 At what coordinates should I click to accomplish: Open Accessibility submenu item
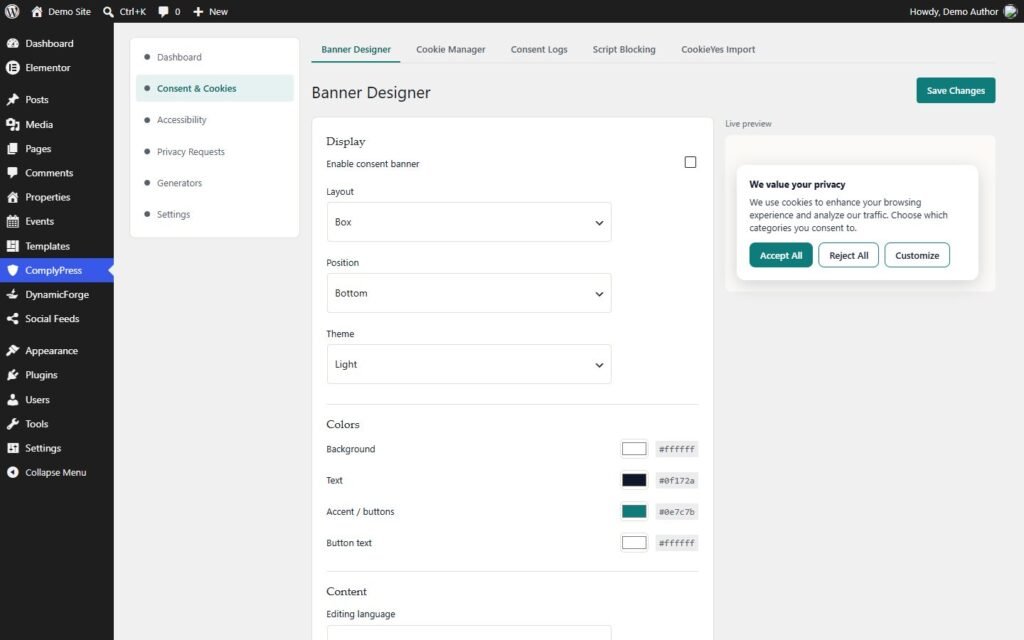coord(215,120)
